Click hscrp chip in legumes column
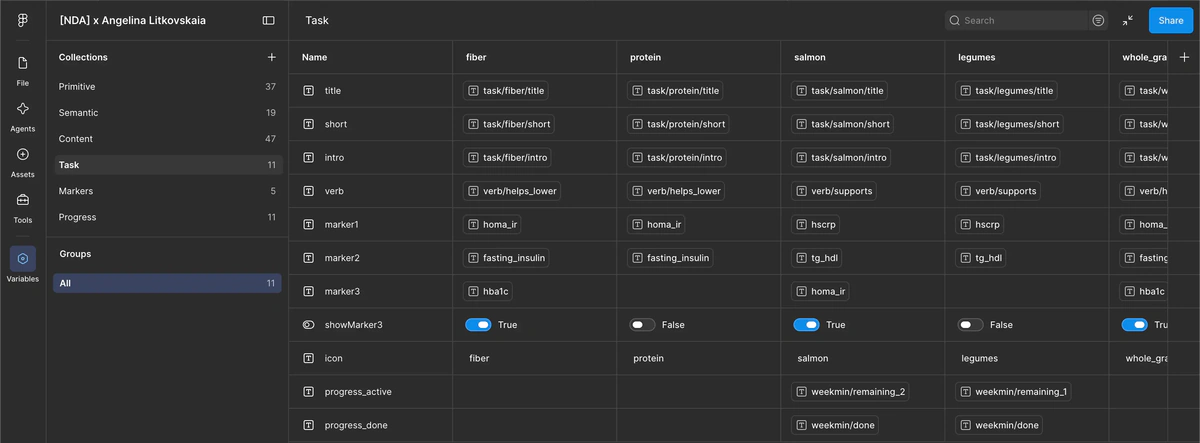Image resolution: width=1200 pixels, height=443 pixels. 980,225
